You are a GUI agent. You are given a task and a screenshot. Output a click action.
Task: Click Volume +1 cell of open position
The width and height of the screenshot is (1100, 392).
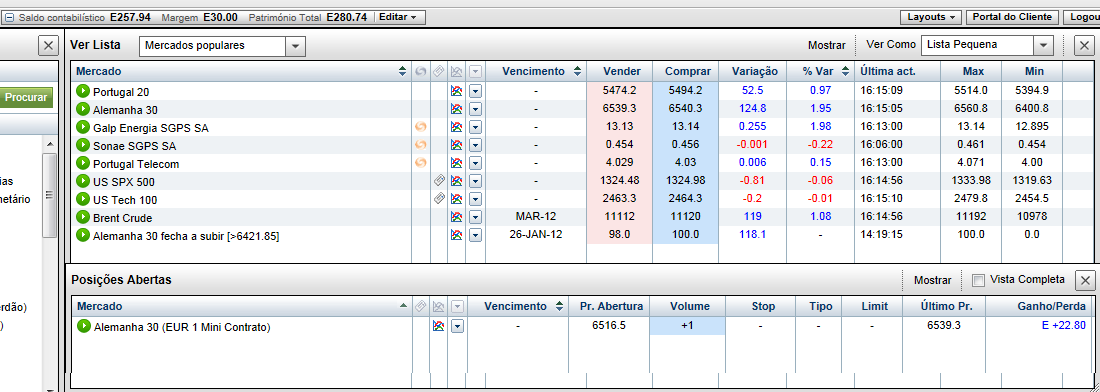point(688,326)
